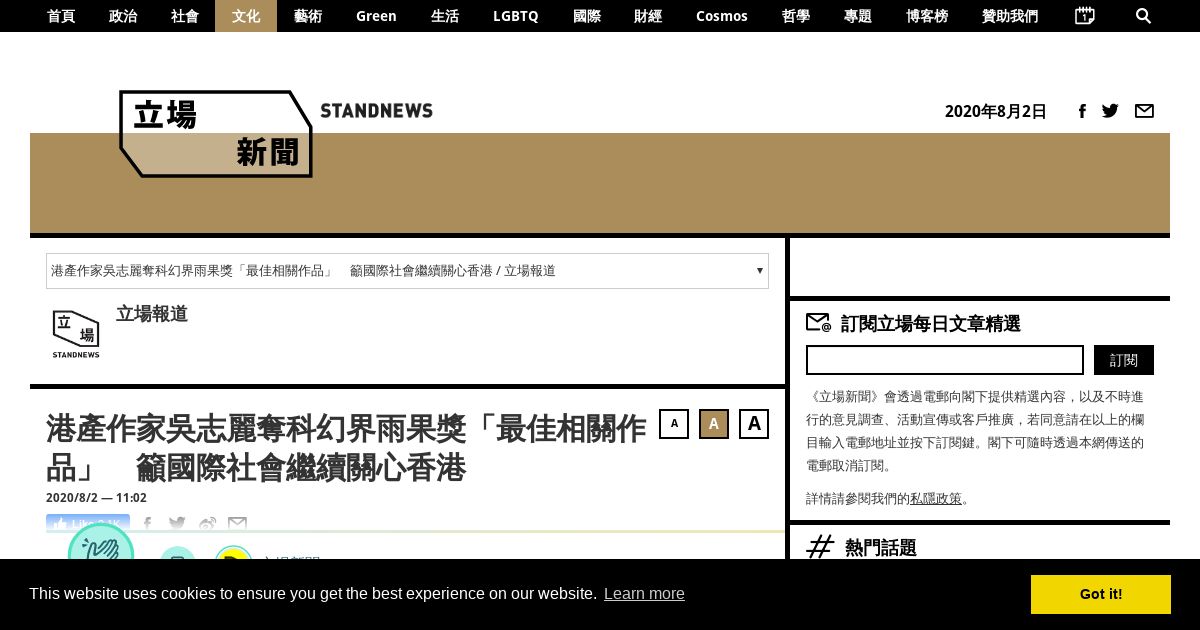The image size is (1200, 630).
Task: Open the Green section
Action: tap(376, 16)
